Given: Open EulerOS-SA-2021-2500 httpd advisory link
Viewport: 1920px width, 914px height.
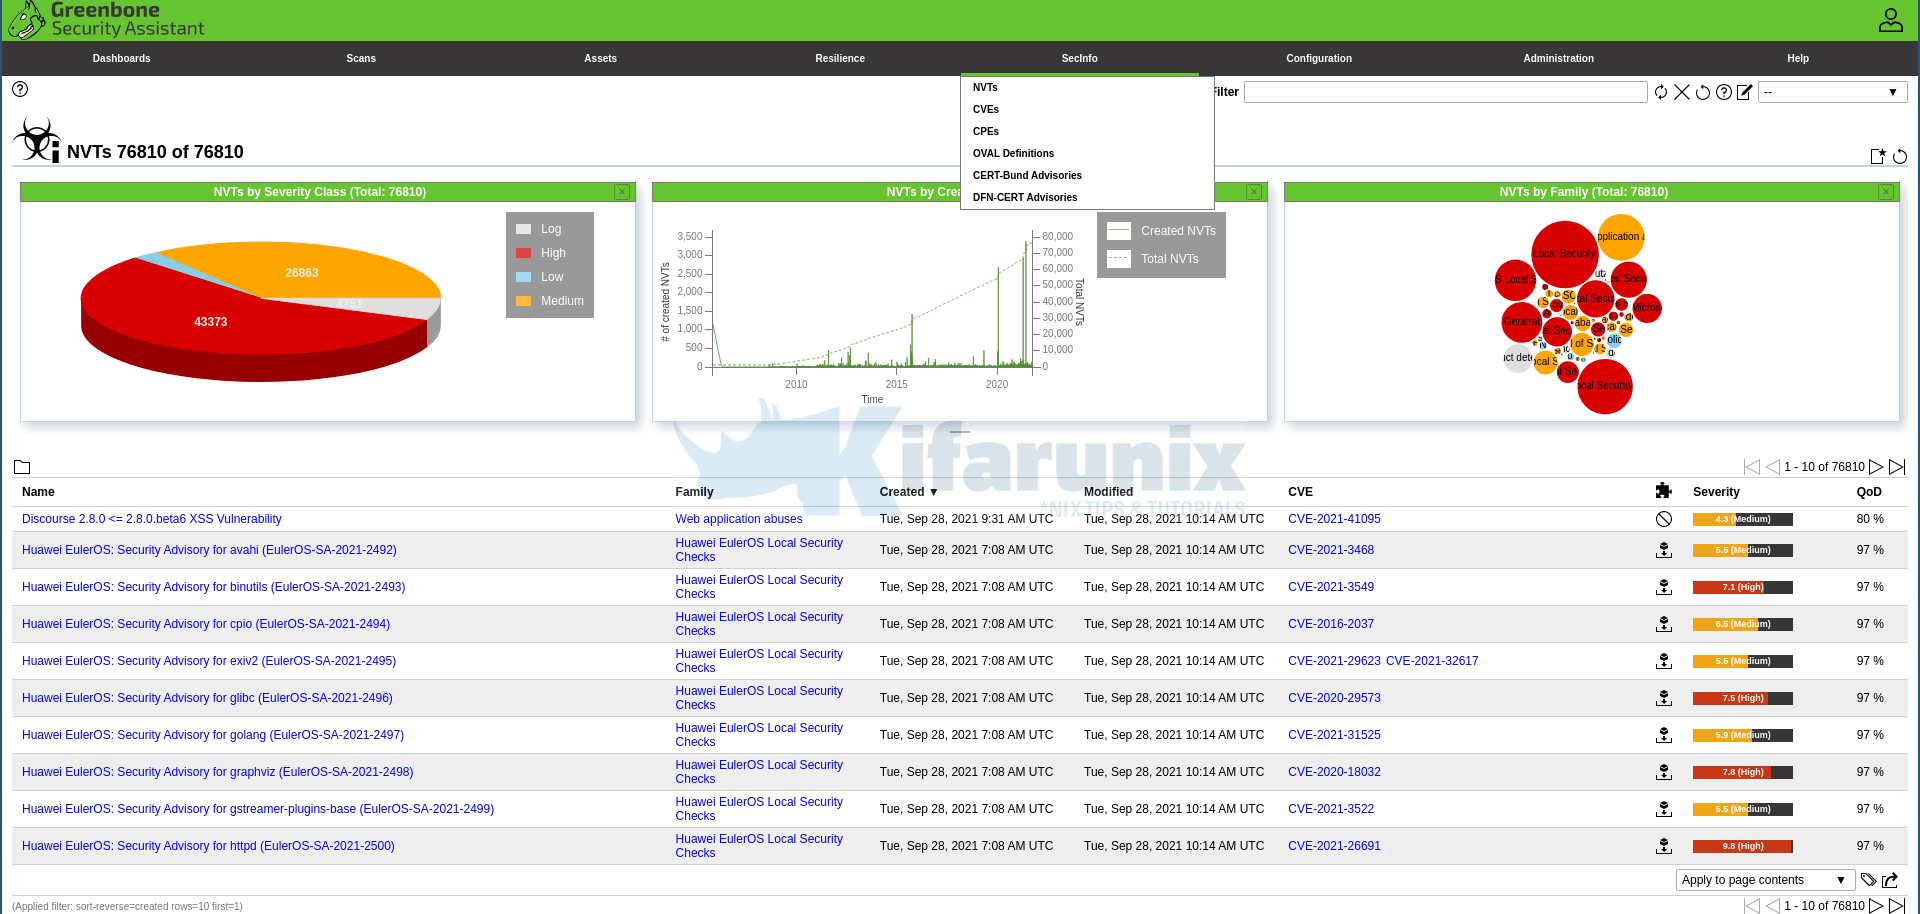Looking at the screenshot, I should point(208,846).
